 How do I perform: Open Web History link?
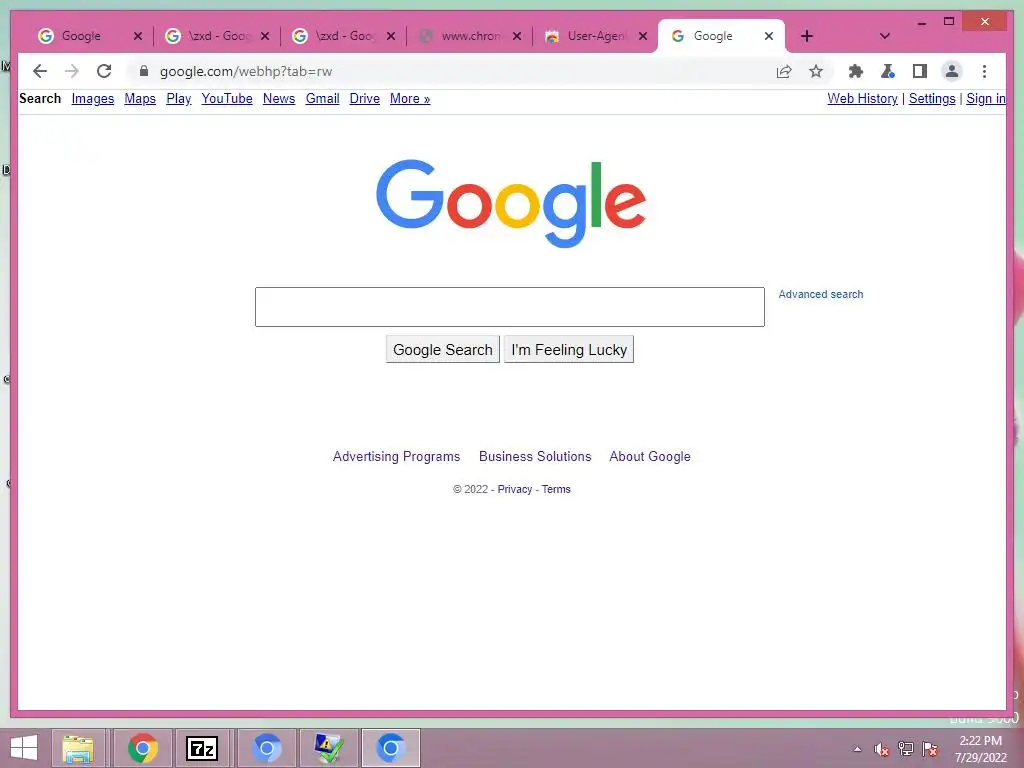(862, 99)
